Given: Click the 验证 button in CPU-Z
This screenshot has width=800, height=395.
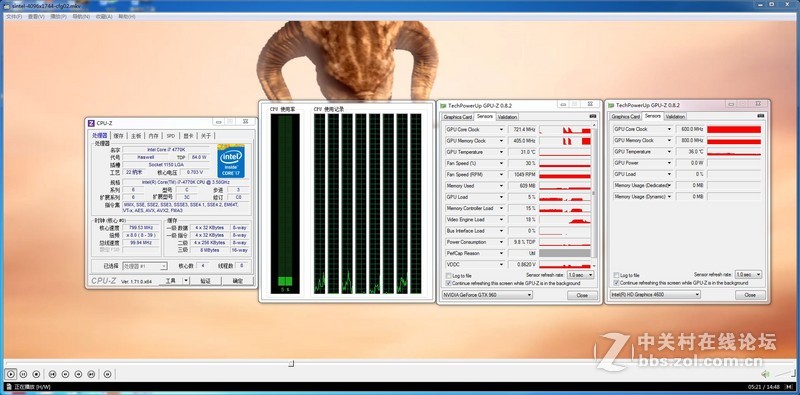Looking at the screenshot, I should pyautogui.click(x=205, y=281).
